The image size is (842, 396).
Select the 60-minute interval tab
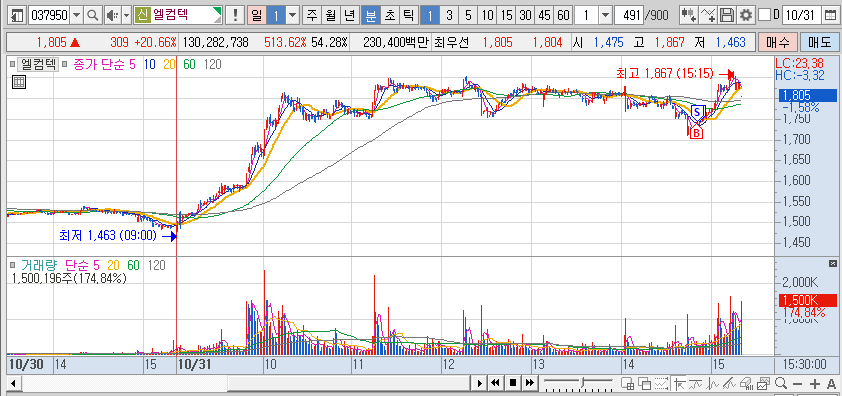coord(563,15)
